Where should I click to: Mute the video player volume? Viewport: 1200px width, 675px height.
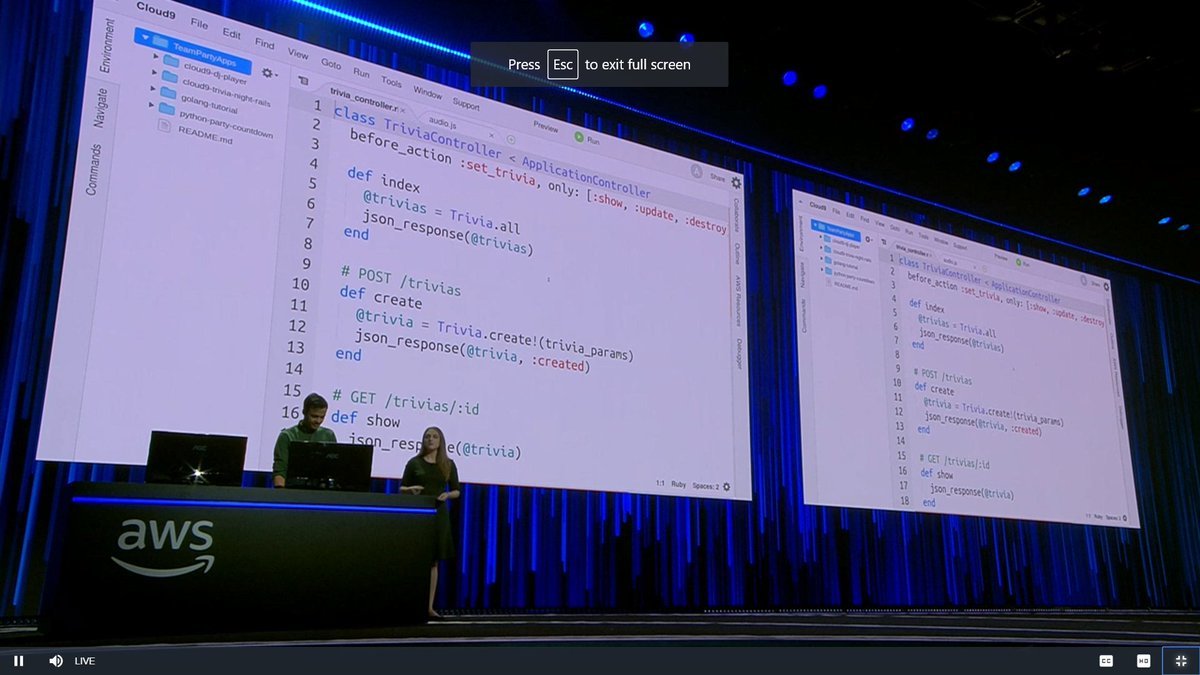coord(56,661)
